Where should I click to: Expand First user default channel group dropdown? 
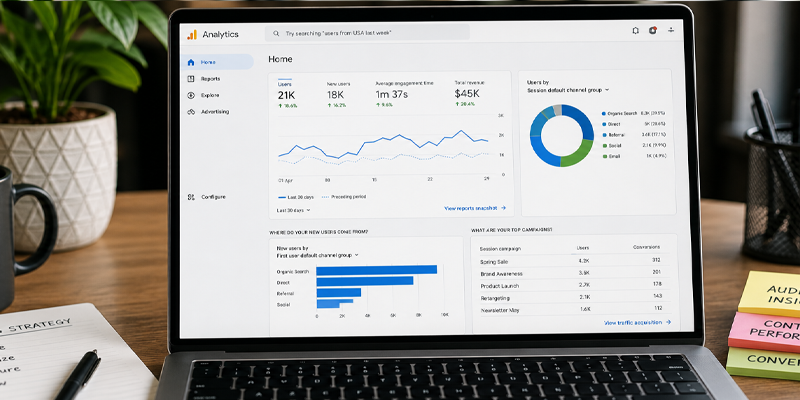coord(317,255)
